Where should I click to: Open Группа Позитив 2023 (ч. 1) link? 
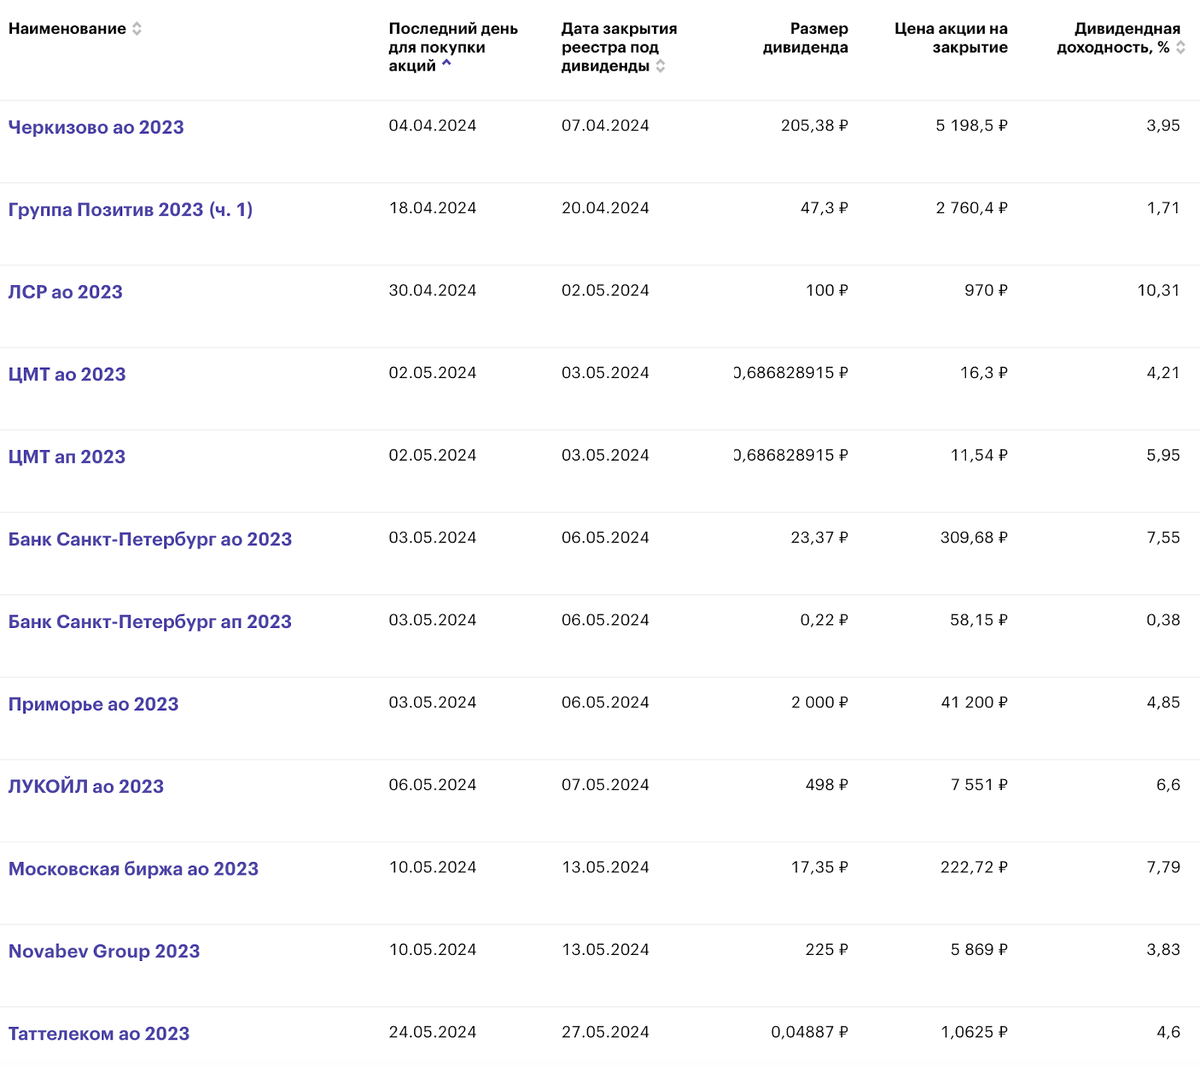(x=130, y=210)
